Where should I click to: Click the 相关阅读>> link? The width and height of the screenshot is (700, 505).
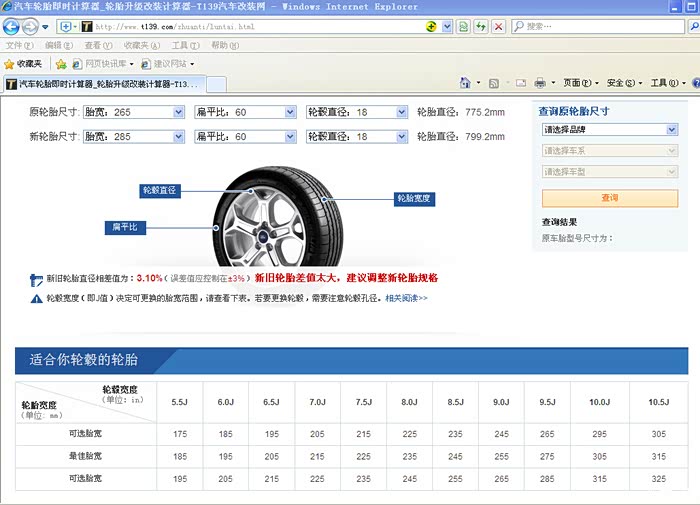pos(406,298)
